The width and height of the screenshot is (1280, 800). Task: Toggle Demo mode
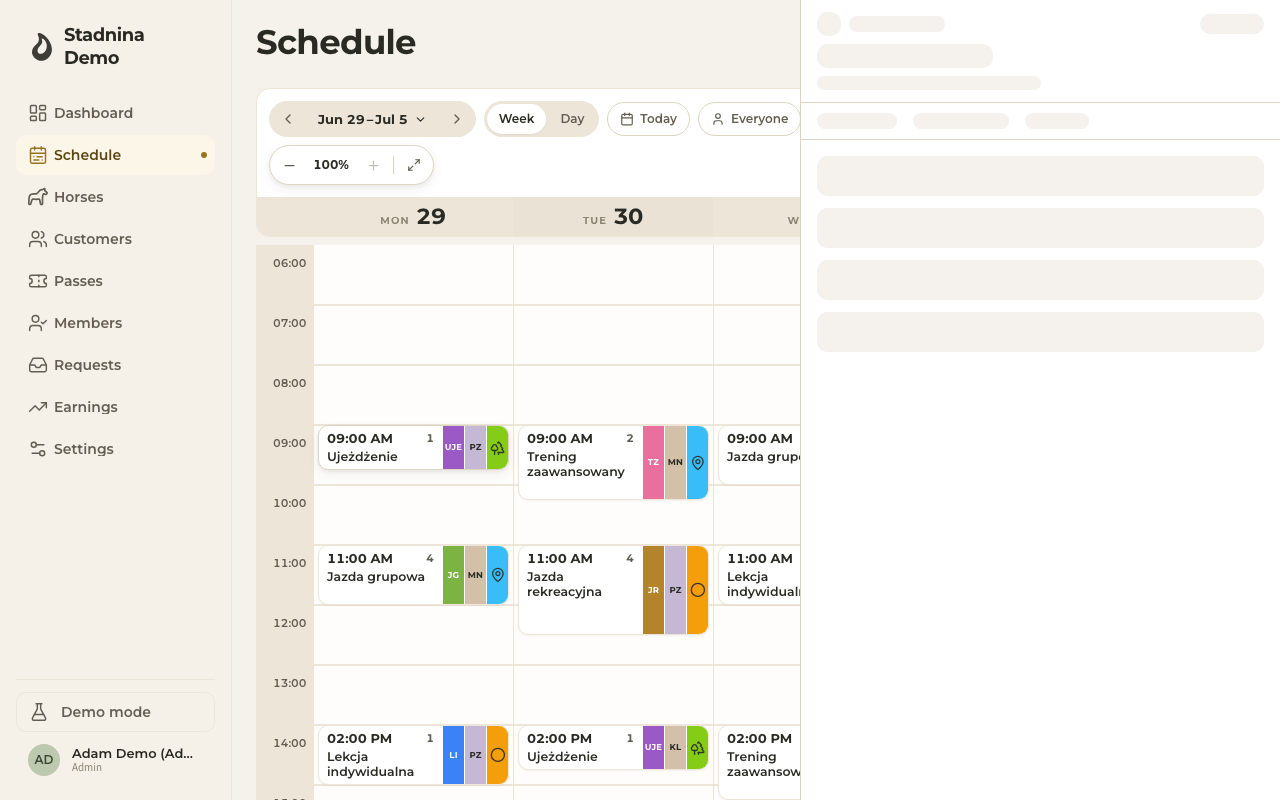[115, 712]
